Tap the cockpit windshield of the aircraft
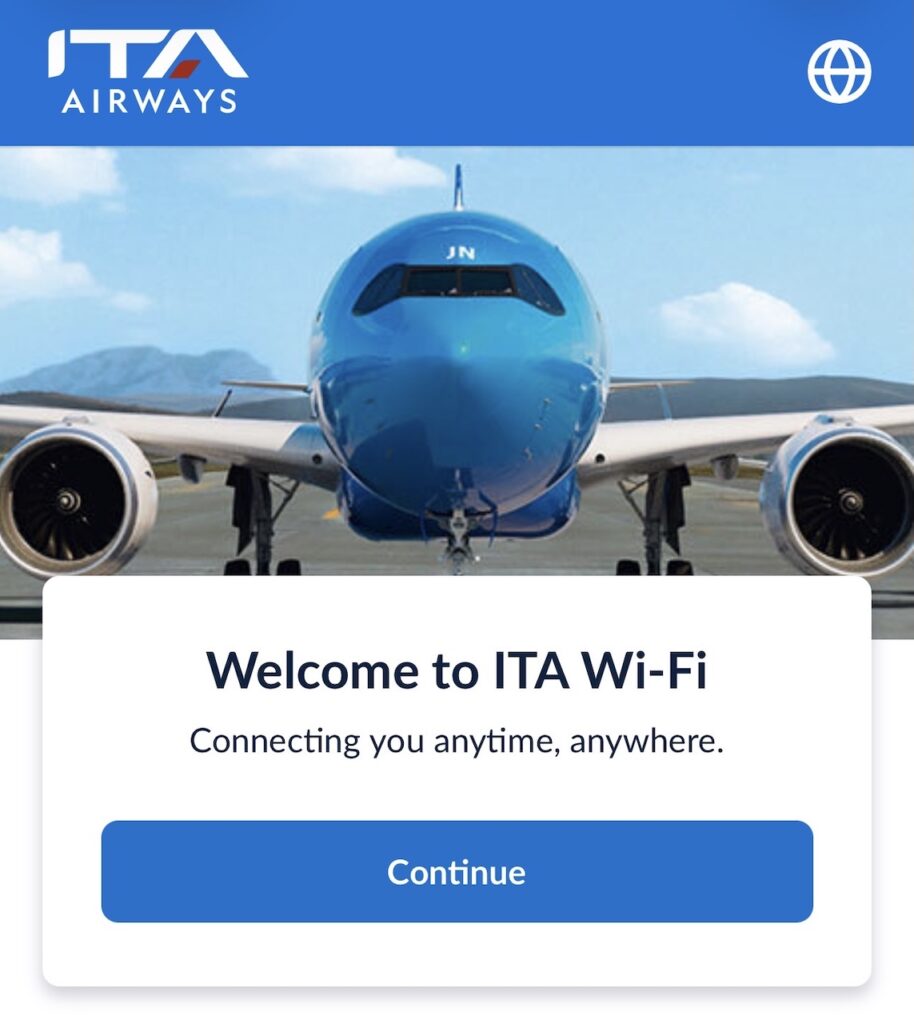The height and width of the screenshot is (1024, 914). coord(458,287)
